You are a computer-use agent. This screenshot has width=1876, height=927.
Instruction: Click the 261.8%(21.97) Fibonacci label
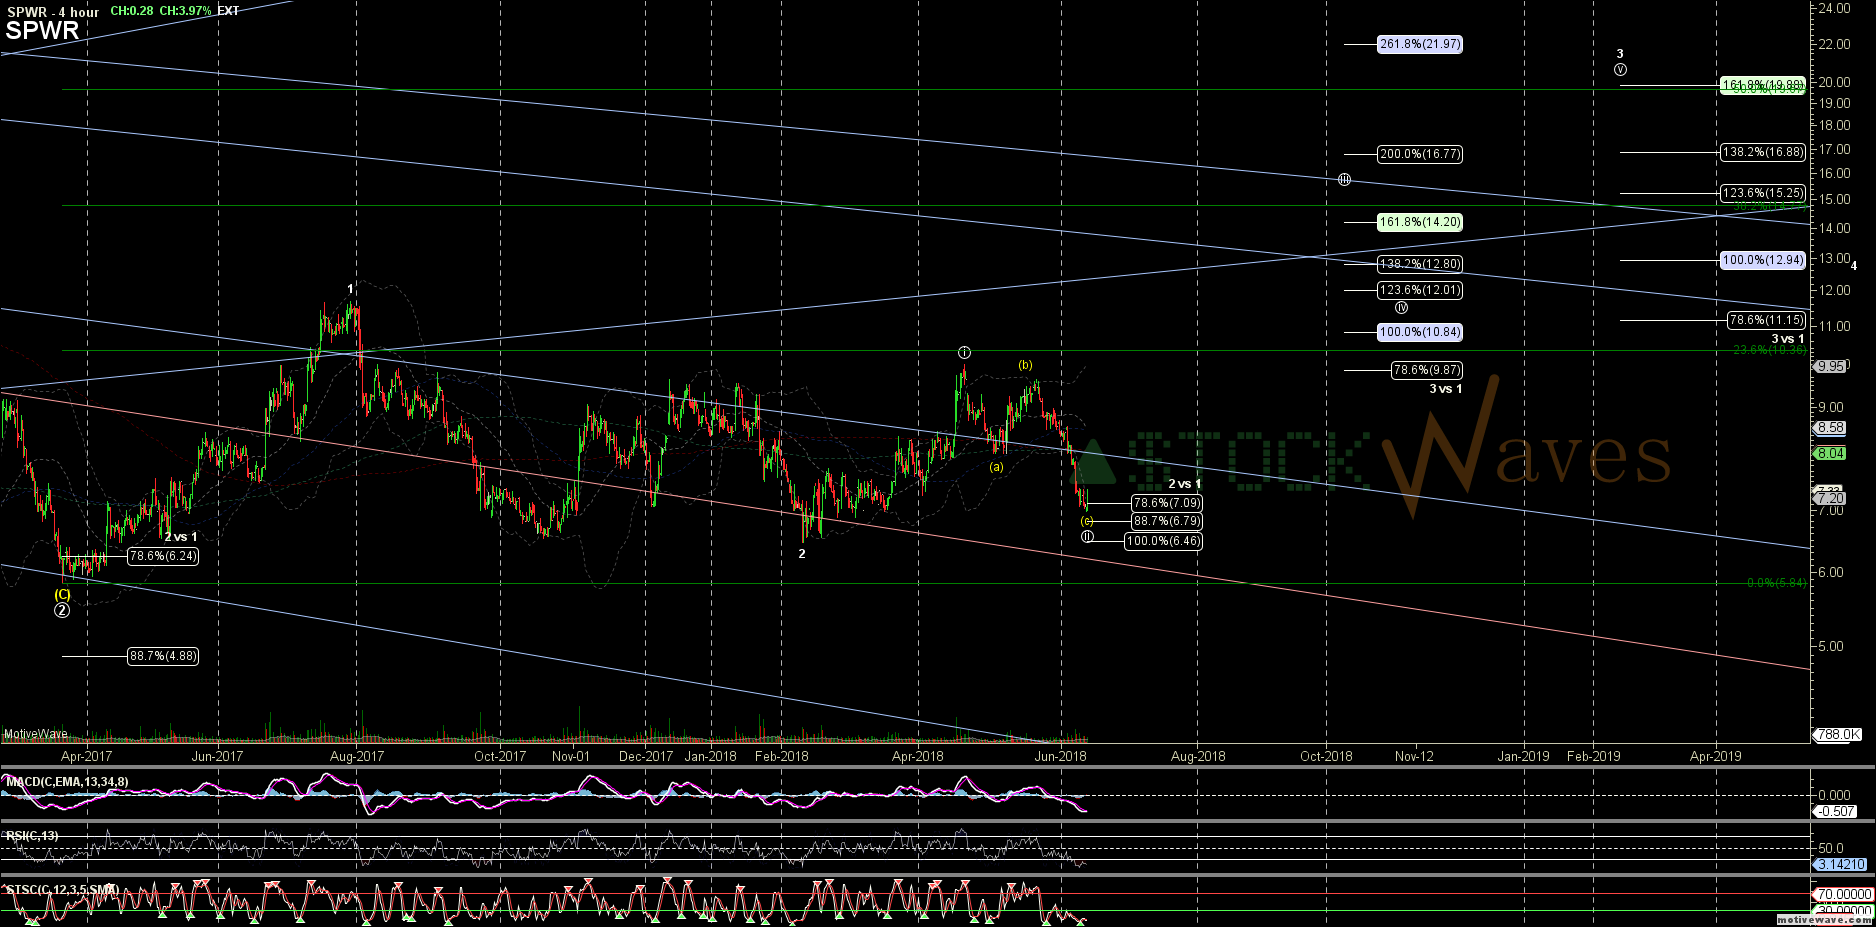tap(1420, 45)
